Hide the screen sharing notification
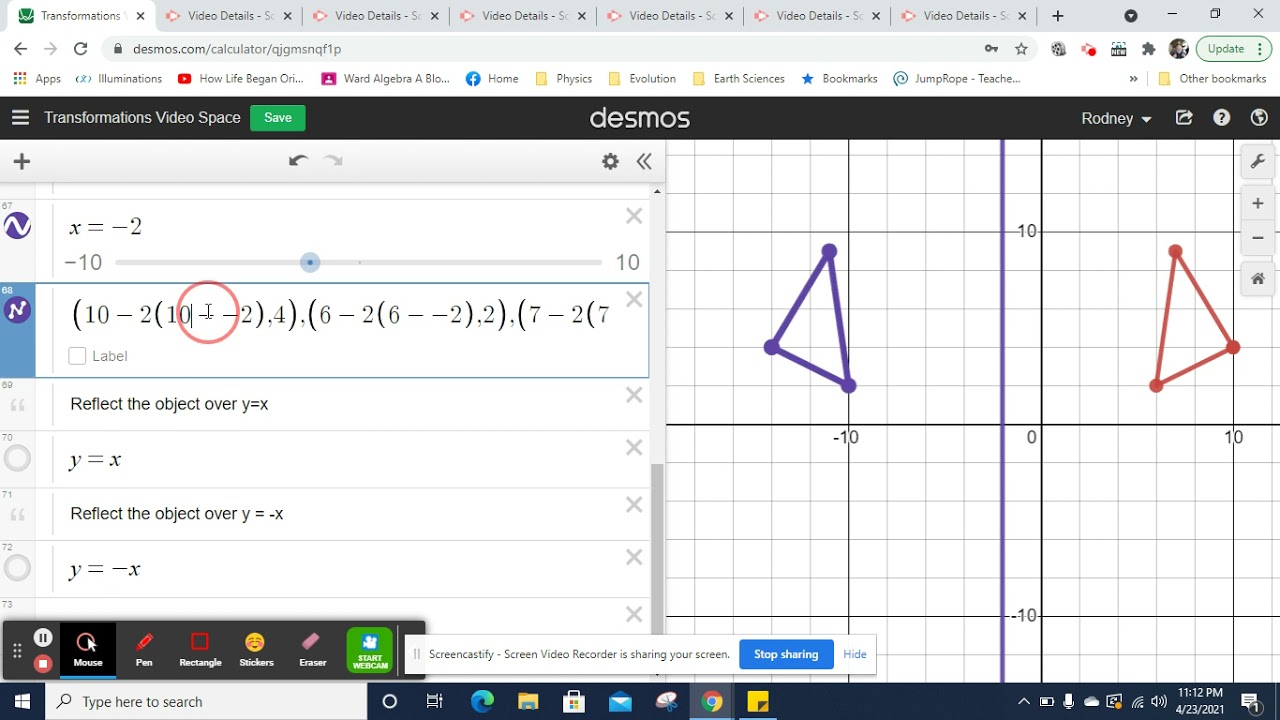The height and width of the screenshot is (720, 1280). pos(855,654)
